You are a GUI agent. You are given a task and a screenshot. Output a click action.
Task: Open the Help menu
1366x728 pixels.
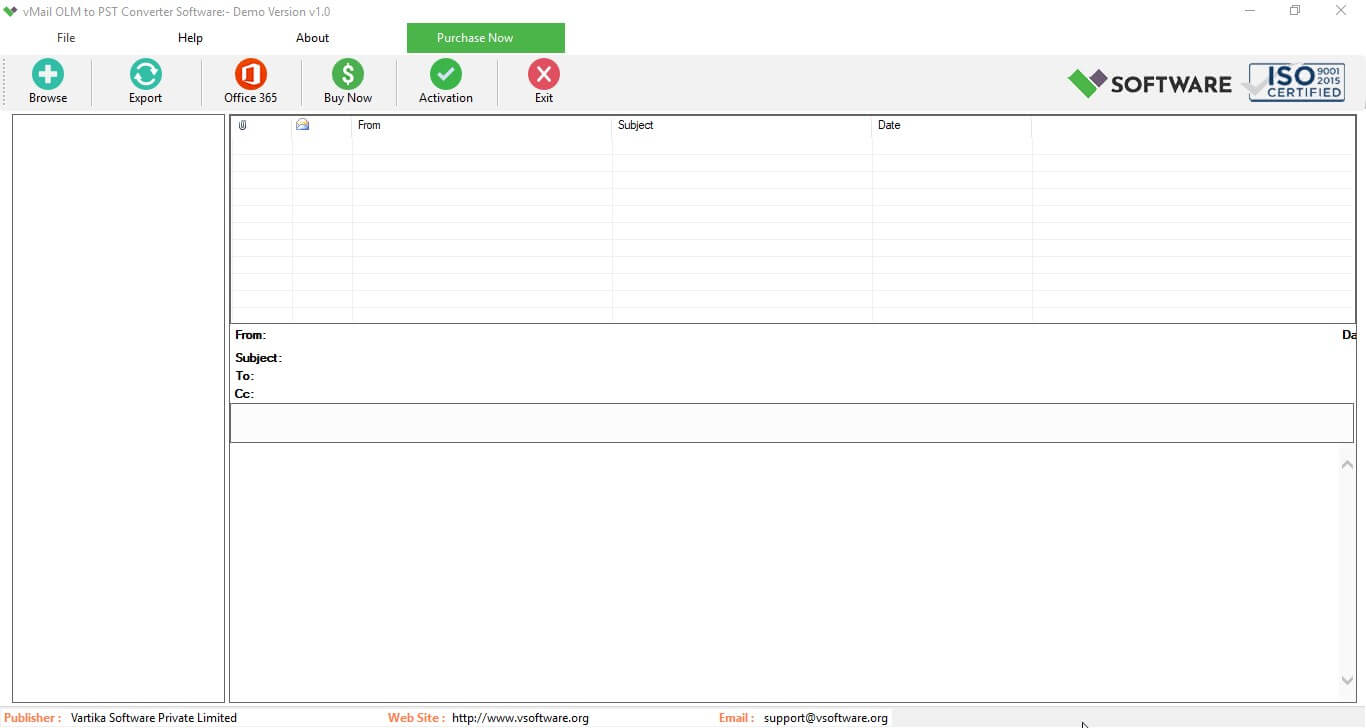tap(190, 38)
